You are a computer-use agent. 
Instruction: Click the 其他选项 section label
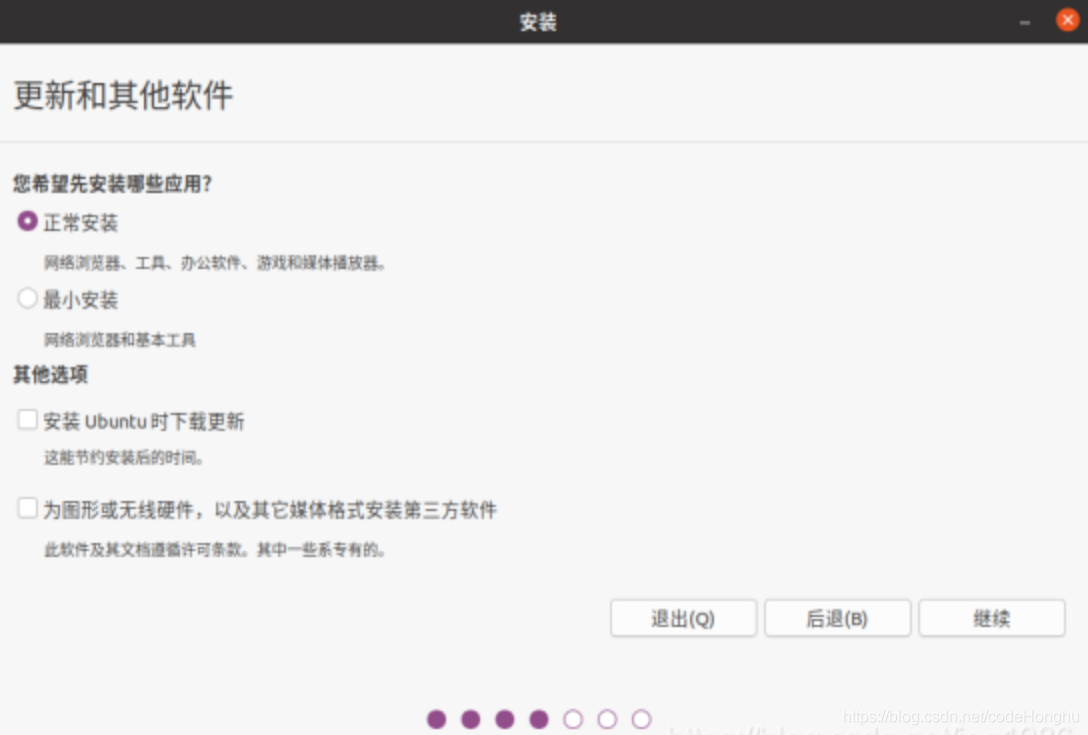pos(51,375)
